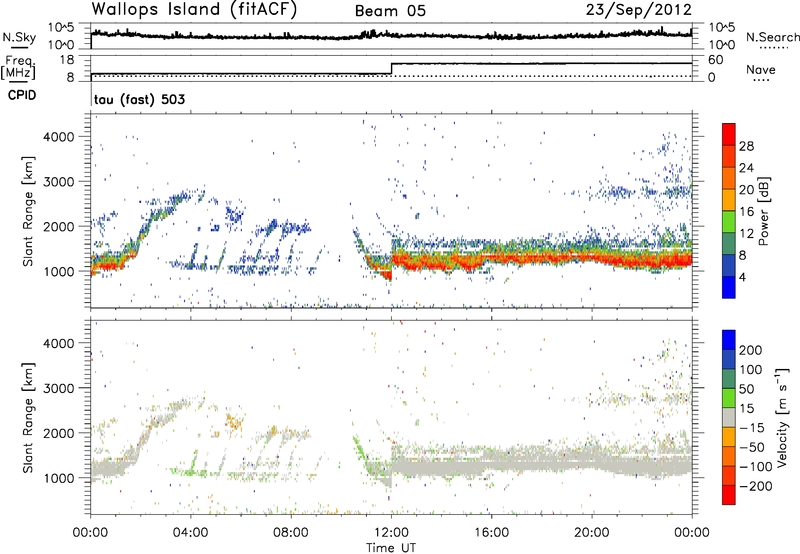Image resolution: width=800 pixels, height=554 pixels.
Task: Click the "Nave" legend label
Action: 761,69
